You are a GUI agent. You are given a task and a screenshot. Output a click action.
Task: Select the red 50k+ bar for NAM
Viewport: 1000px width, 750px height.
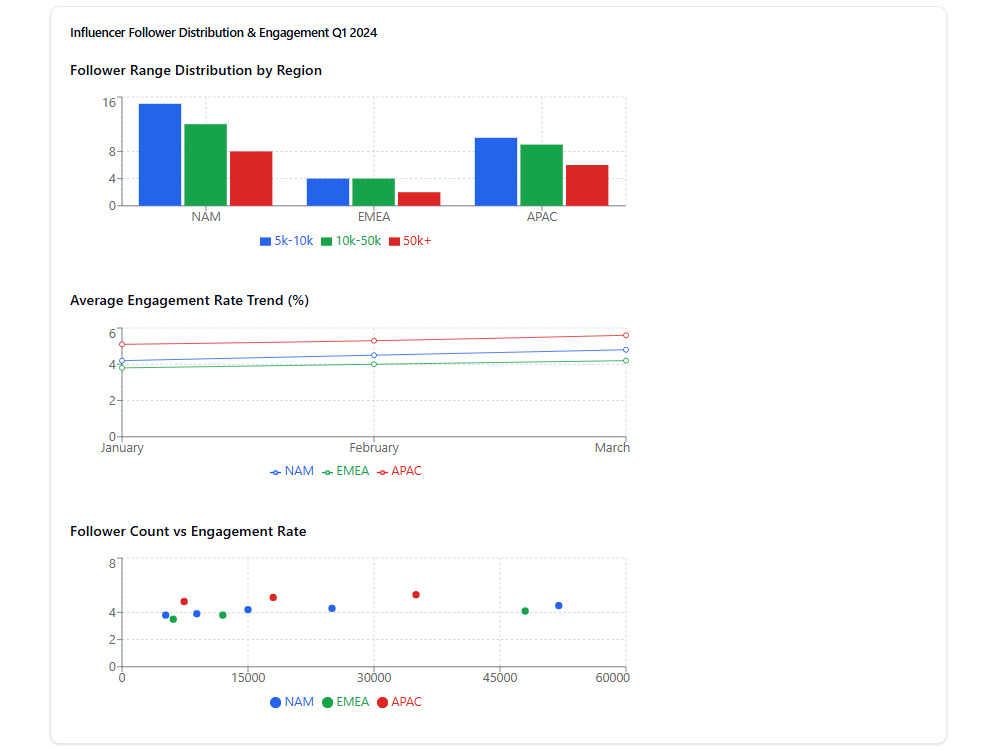251,179
